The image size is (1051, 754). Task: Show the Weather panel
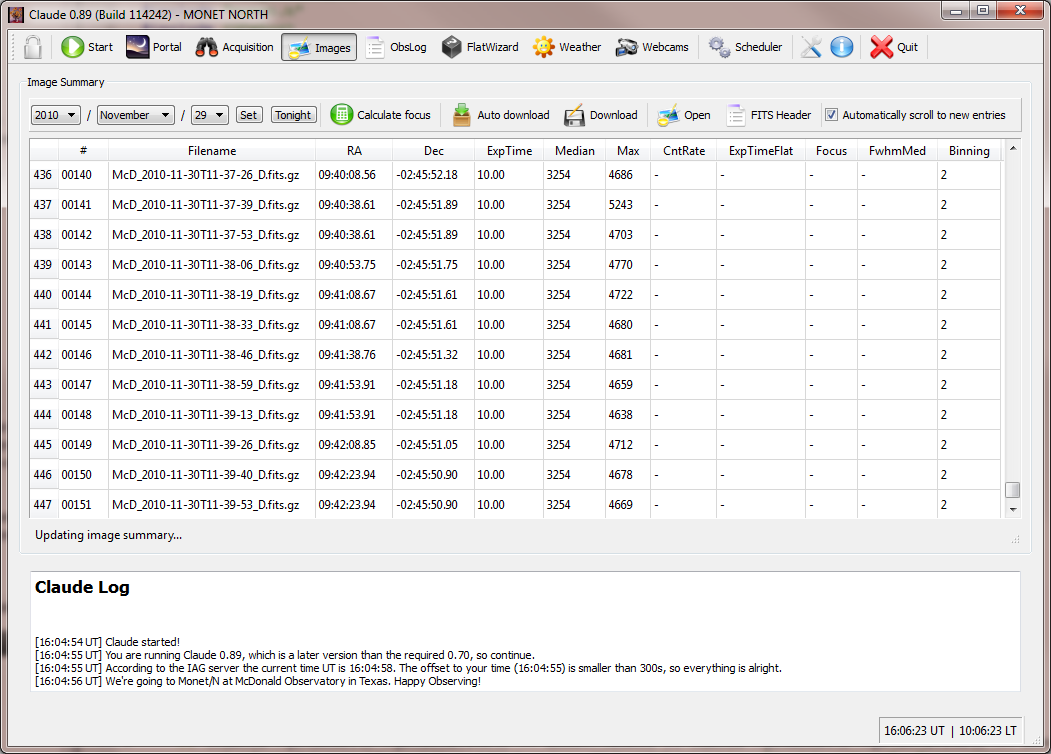click(567, 47)
